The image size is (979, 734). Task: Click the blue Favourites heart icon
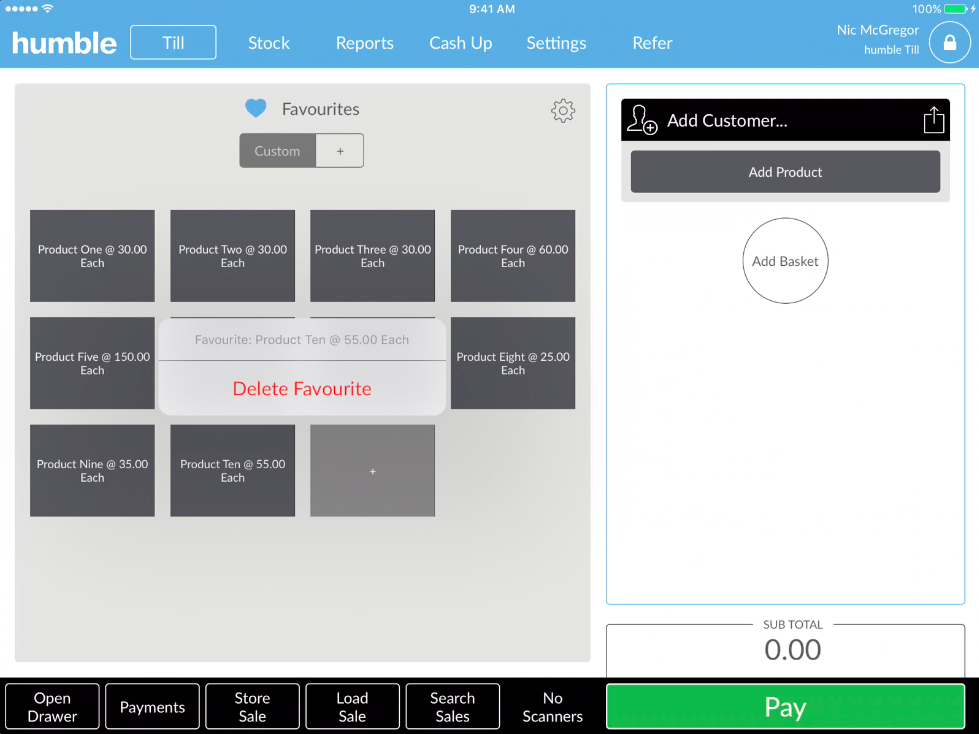tap(255, 109)
